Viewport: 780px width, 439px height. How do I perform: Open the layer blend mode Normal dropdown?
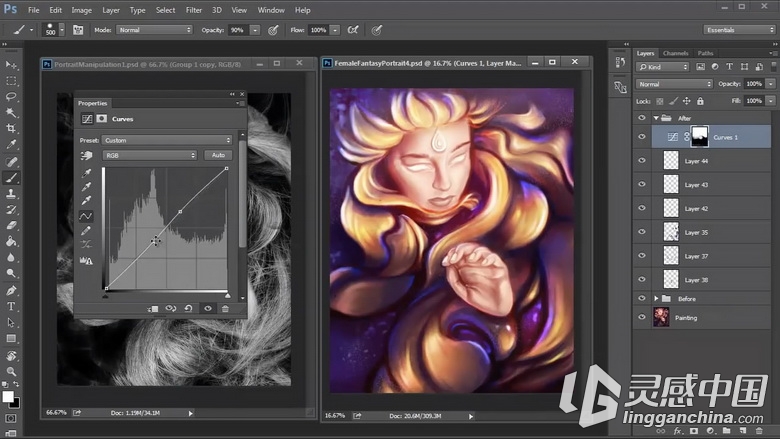[674, 84]
